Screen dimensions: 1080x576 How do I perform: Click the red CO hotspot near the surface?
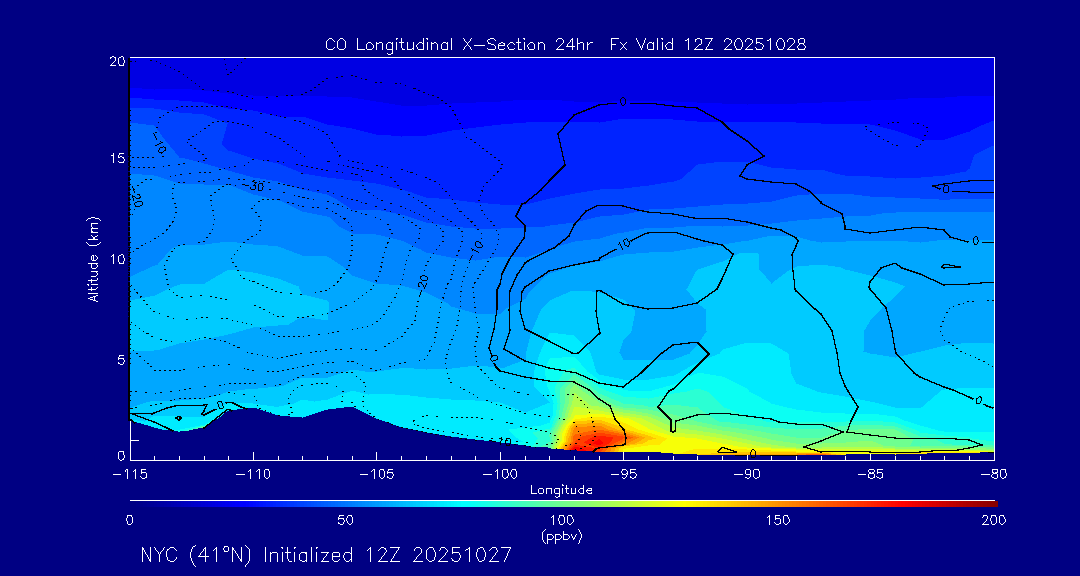pyautogui.click(x=590, y=436)
